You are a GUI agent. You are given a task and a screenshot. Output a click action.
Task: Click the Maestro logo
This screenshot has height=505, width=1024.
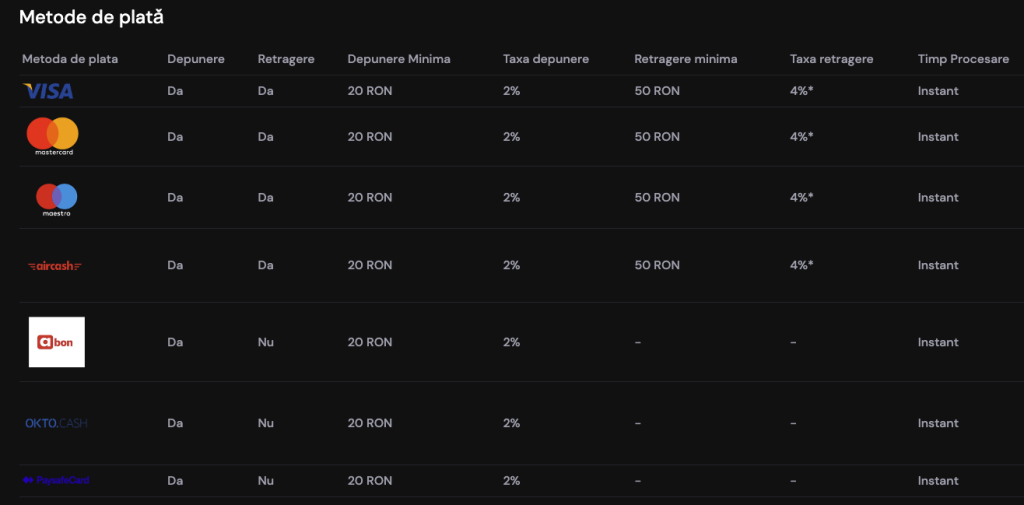click(56, 199)
